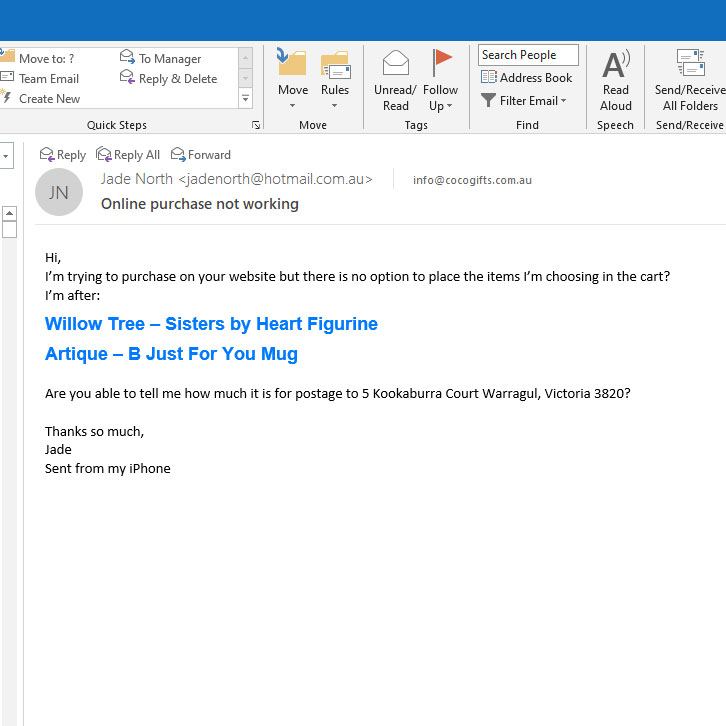Open the Move folder dropdown
Screen dimensions: 726x726
click(x=293, y=80)
